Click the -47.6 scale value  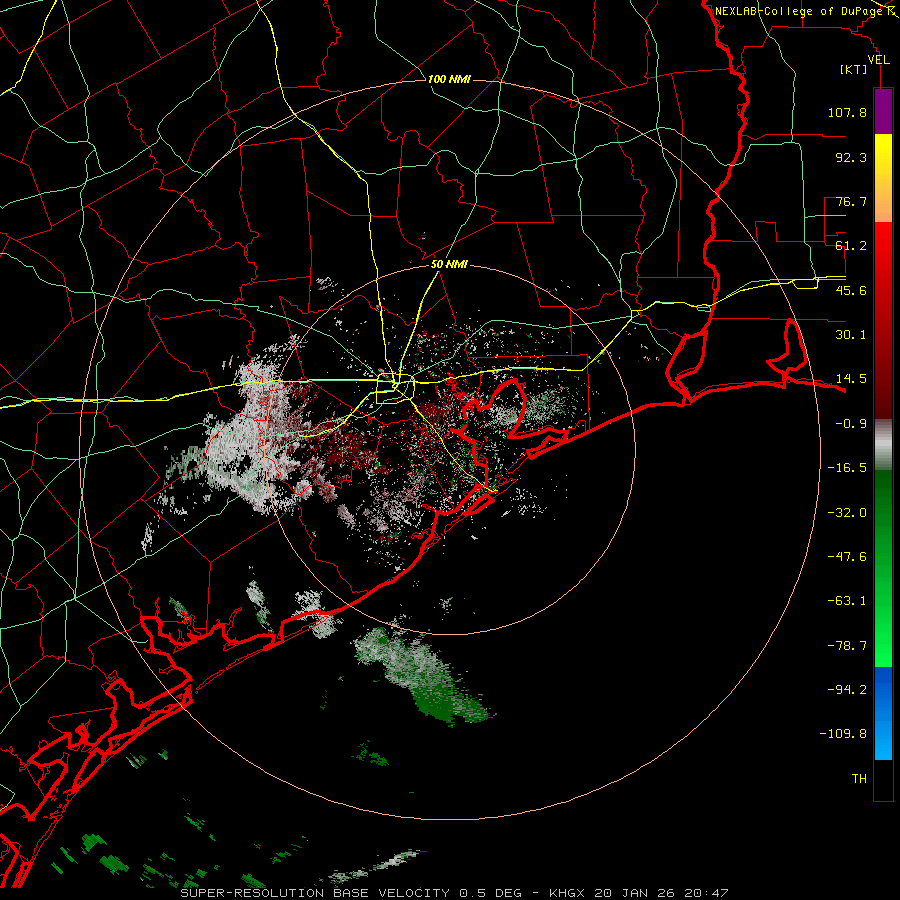pyautogui.click(x=847, y=557)
